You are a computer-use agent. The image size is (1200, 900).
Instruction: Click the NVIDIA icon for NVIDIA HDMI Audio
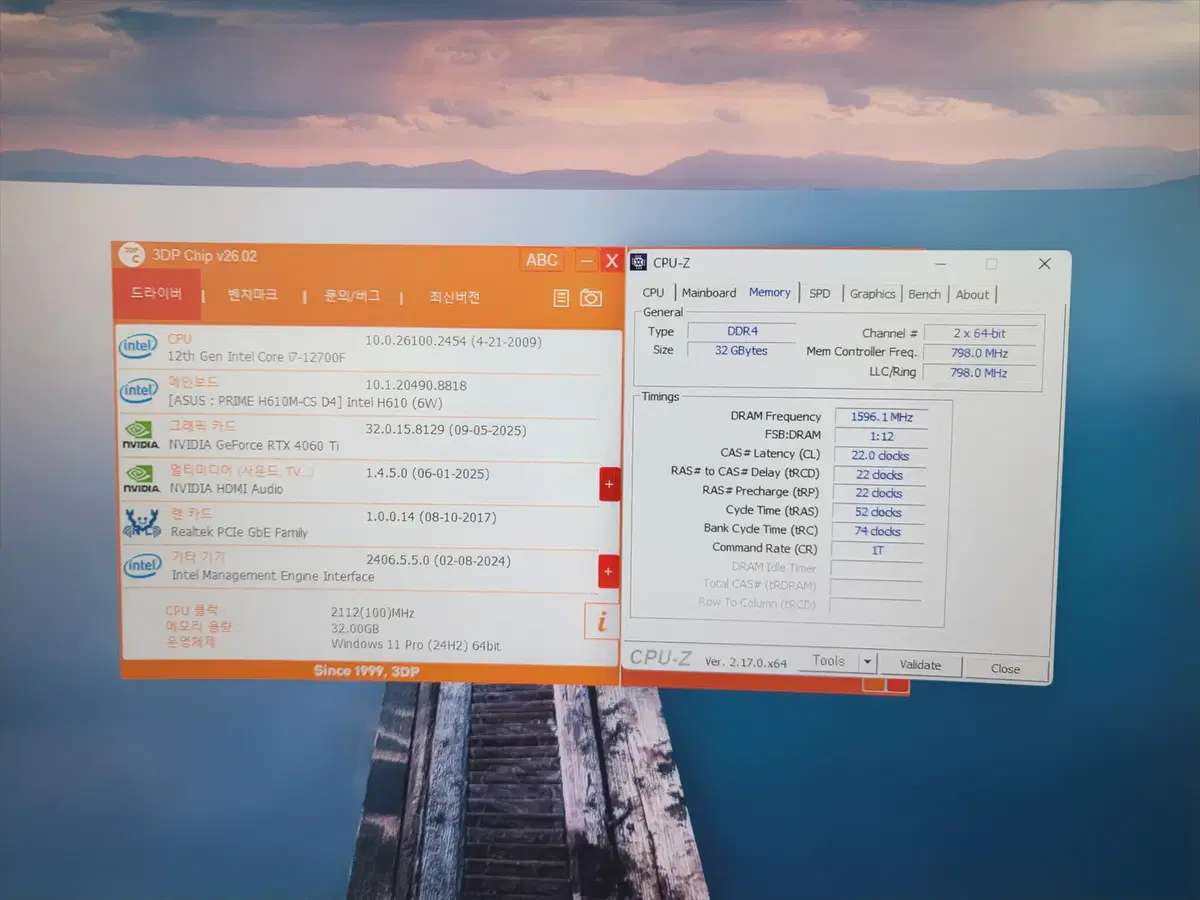pyautogui.click(x=141, y=479)
